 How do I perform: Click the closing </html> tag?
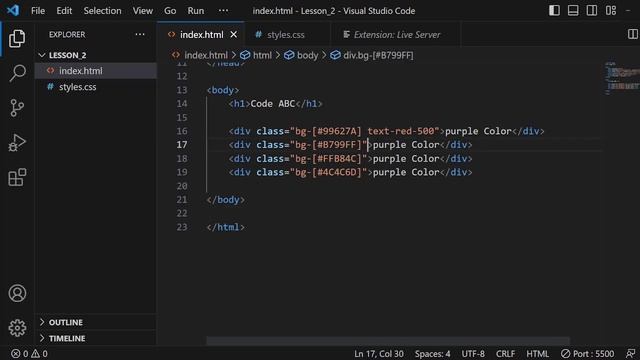[x=226, y=227]
